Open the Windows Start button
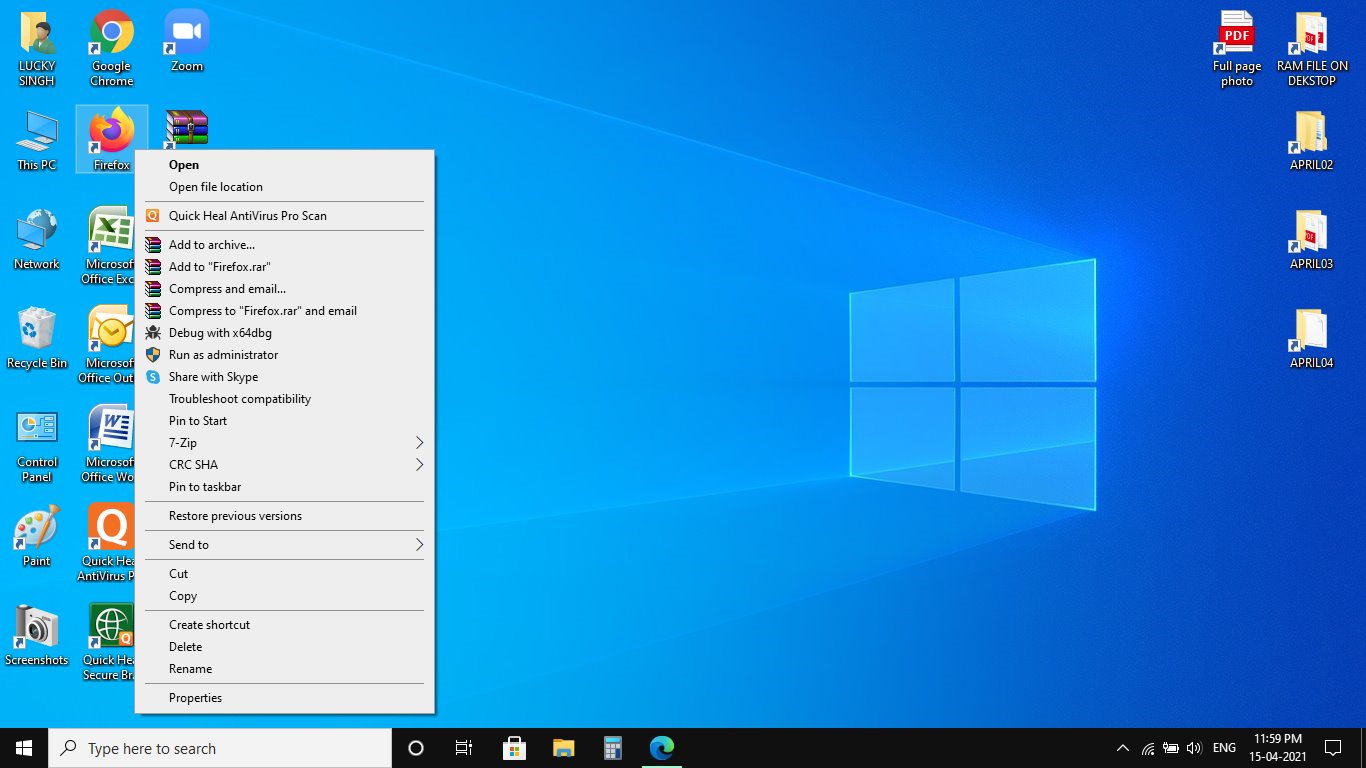This screenshot has height=768, width=1366. click(24, 748)
